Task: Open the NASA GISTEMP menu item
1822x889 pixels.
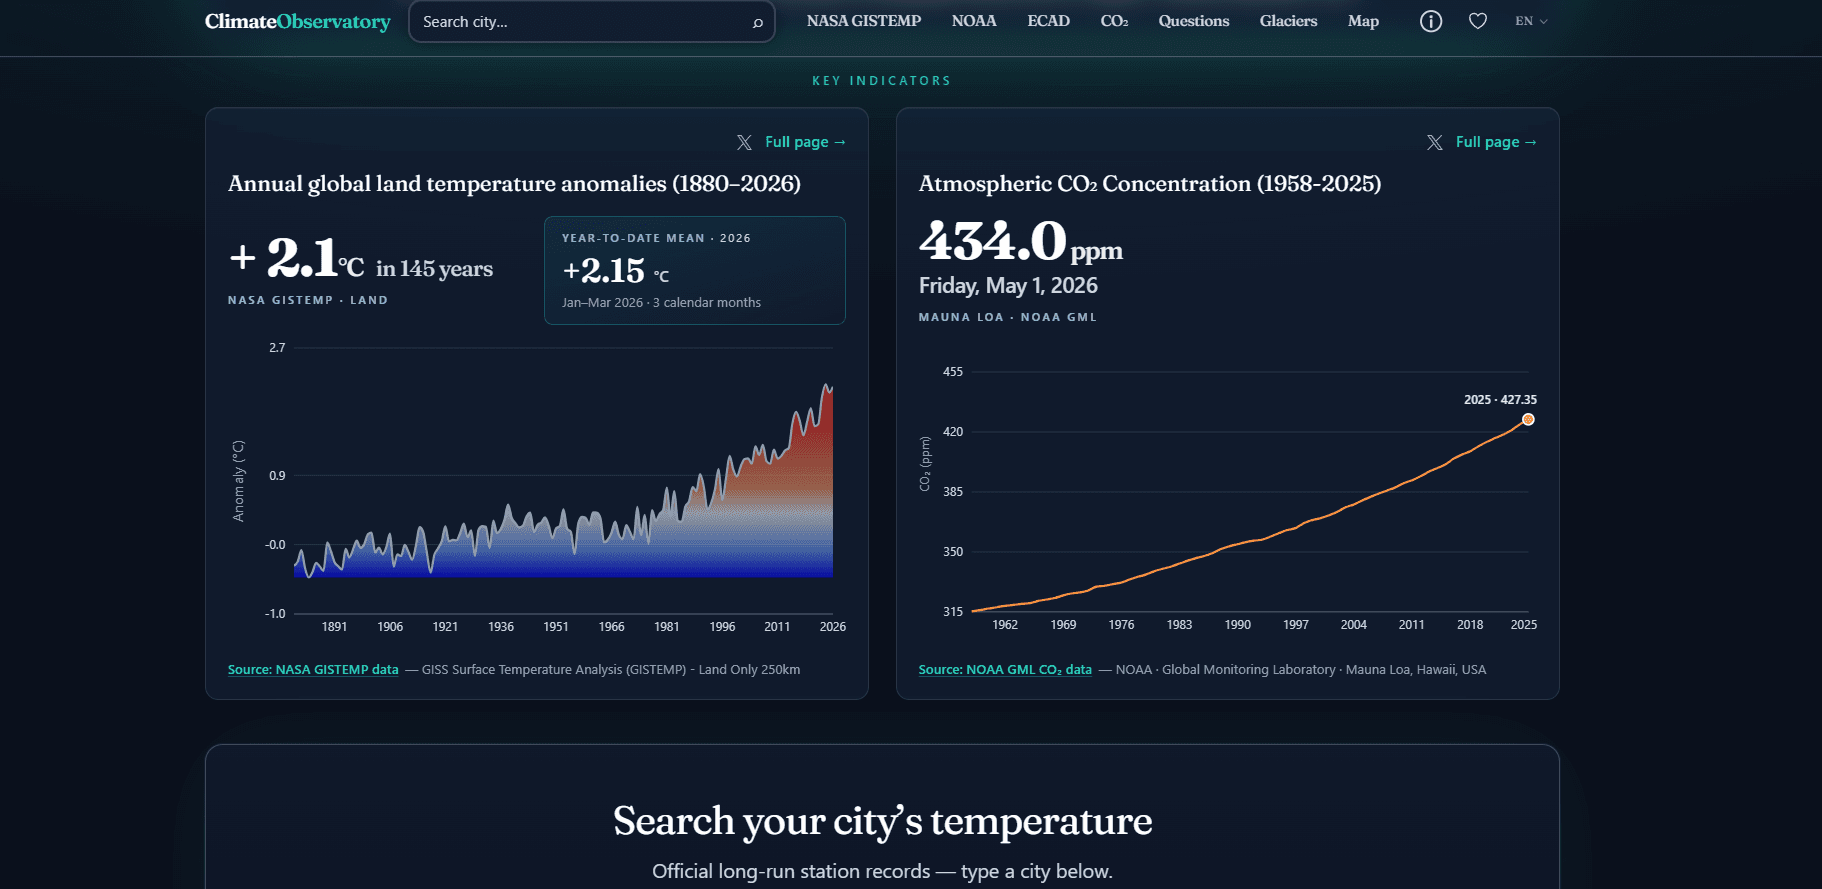Action: point(864,21)
